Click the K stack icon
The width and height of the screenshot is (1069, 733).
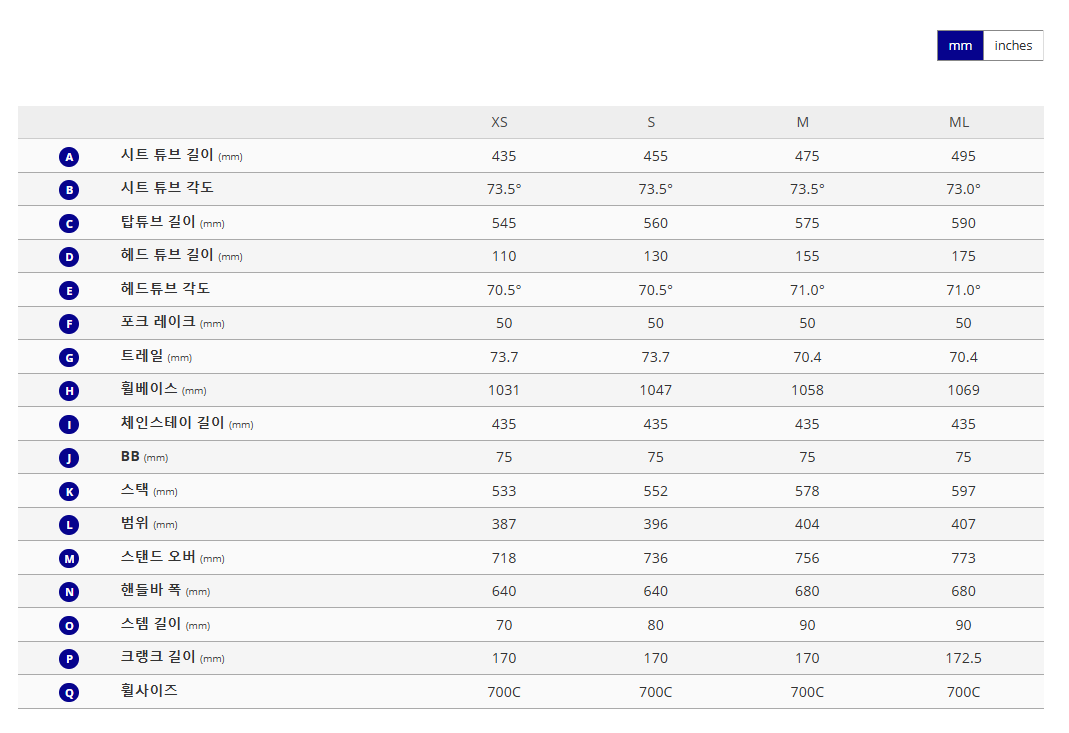(69, 492)
